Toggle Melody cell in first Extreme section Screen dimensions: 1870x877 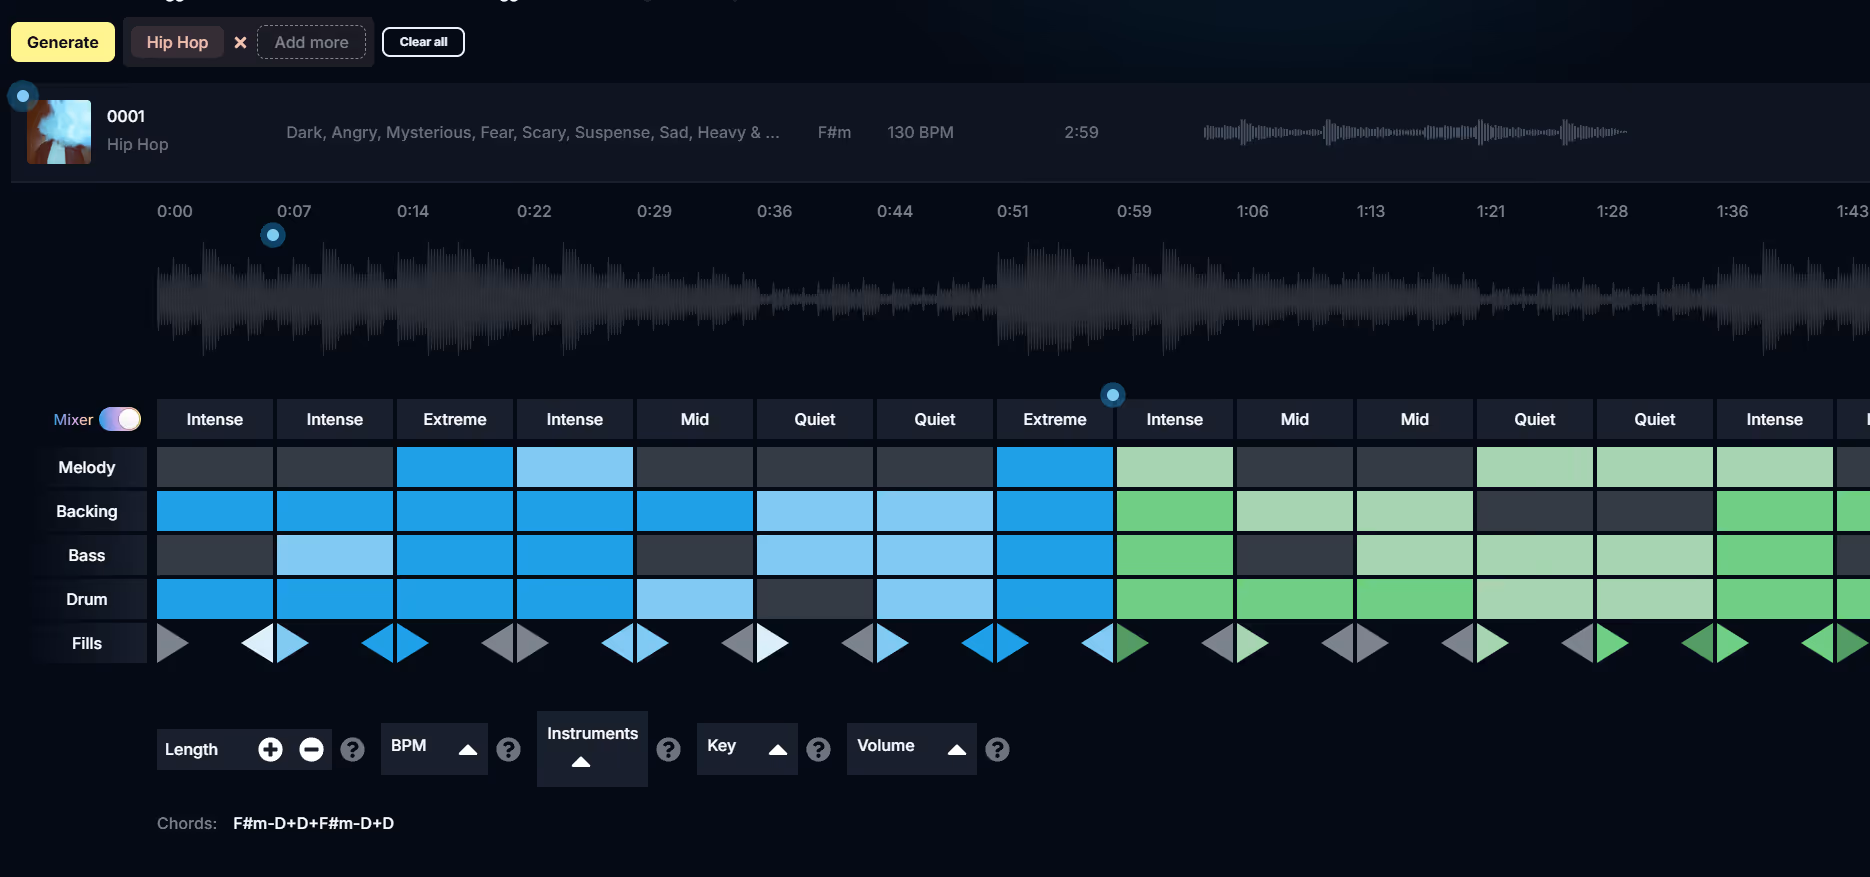tap(455, 467)
